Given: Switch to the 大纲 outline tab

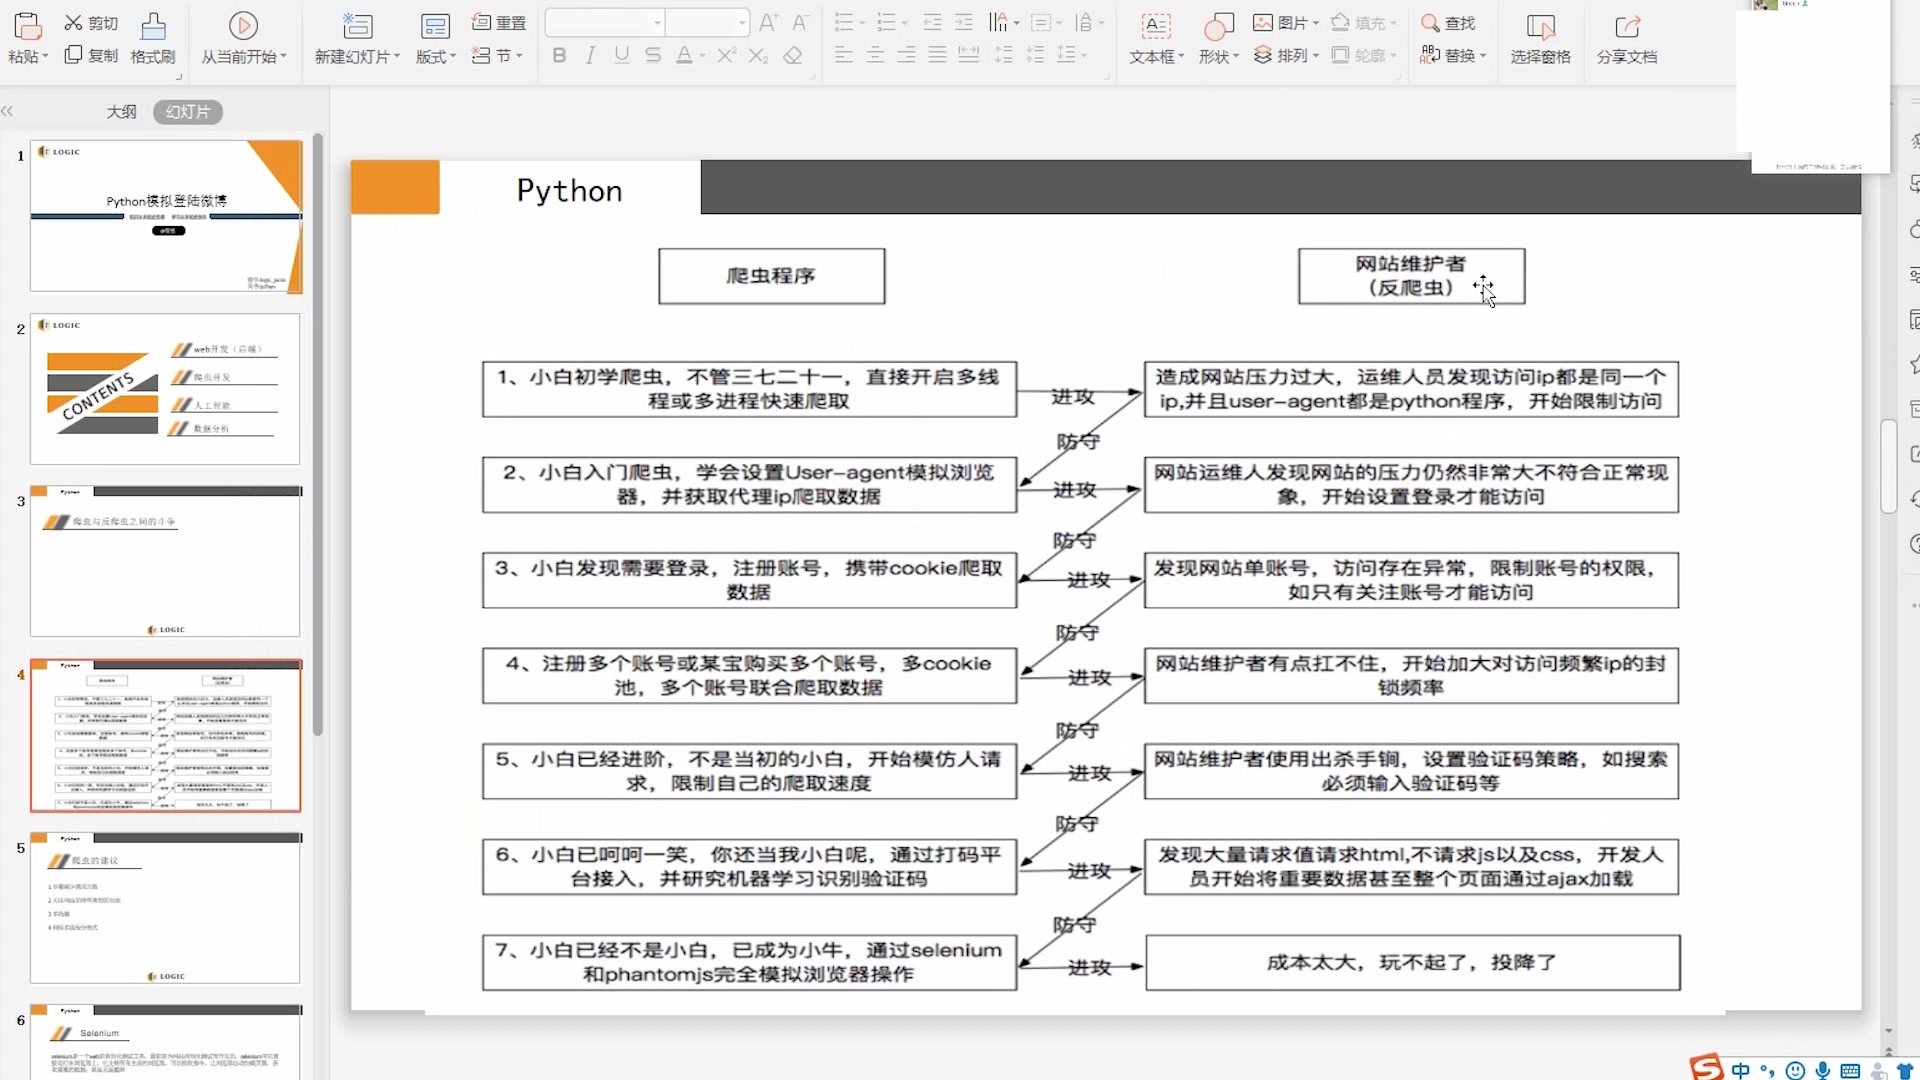Looking at the screenshot, I should tap(121, 111).
